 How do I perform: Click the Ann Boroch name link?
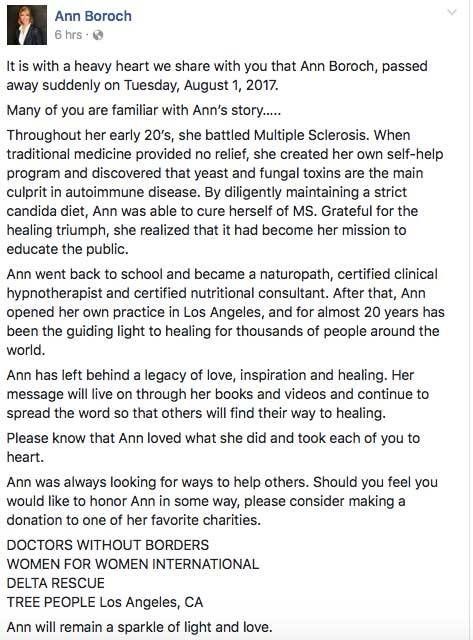coord(93,16)
